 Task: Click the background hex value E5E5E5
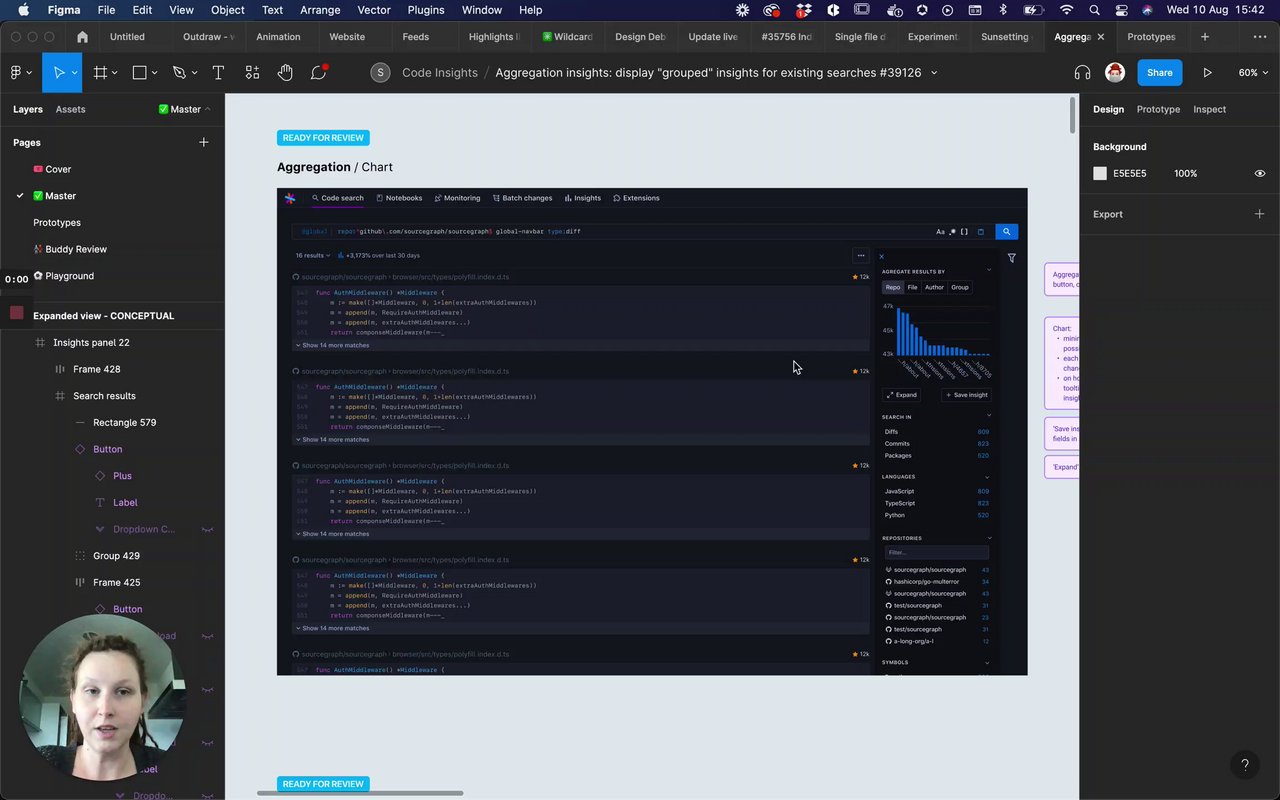(1130, 173)
